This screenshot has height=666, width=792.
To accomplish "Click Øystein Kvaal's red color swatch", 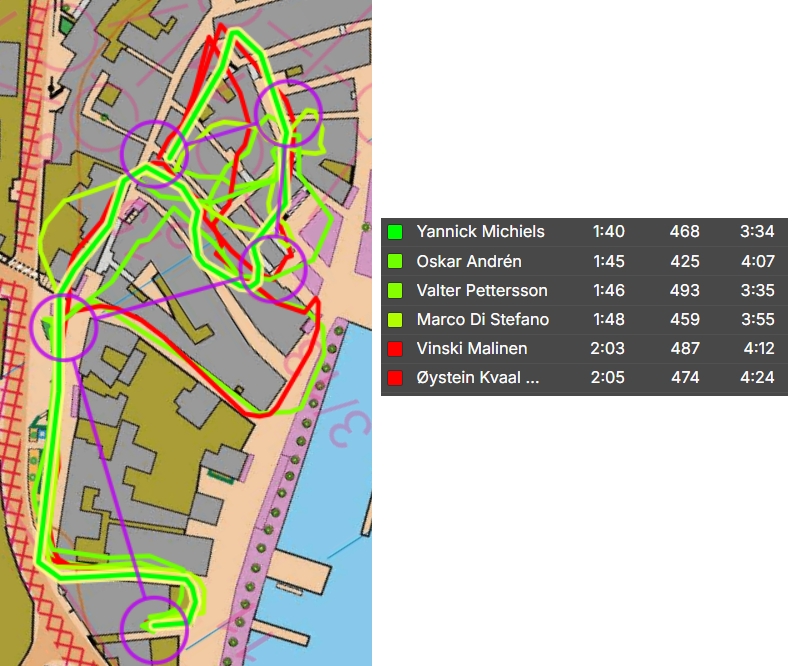I will click(395, 378).
